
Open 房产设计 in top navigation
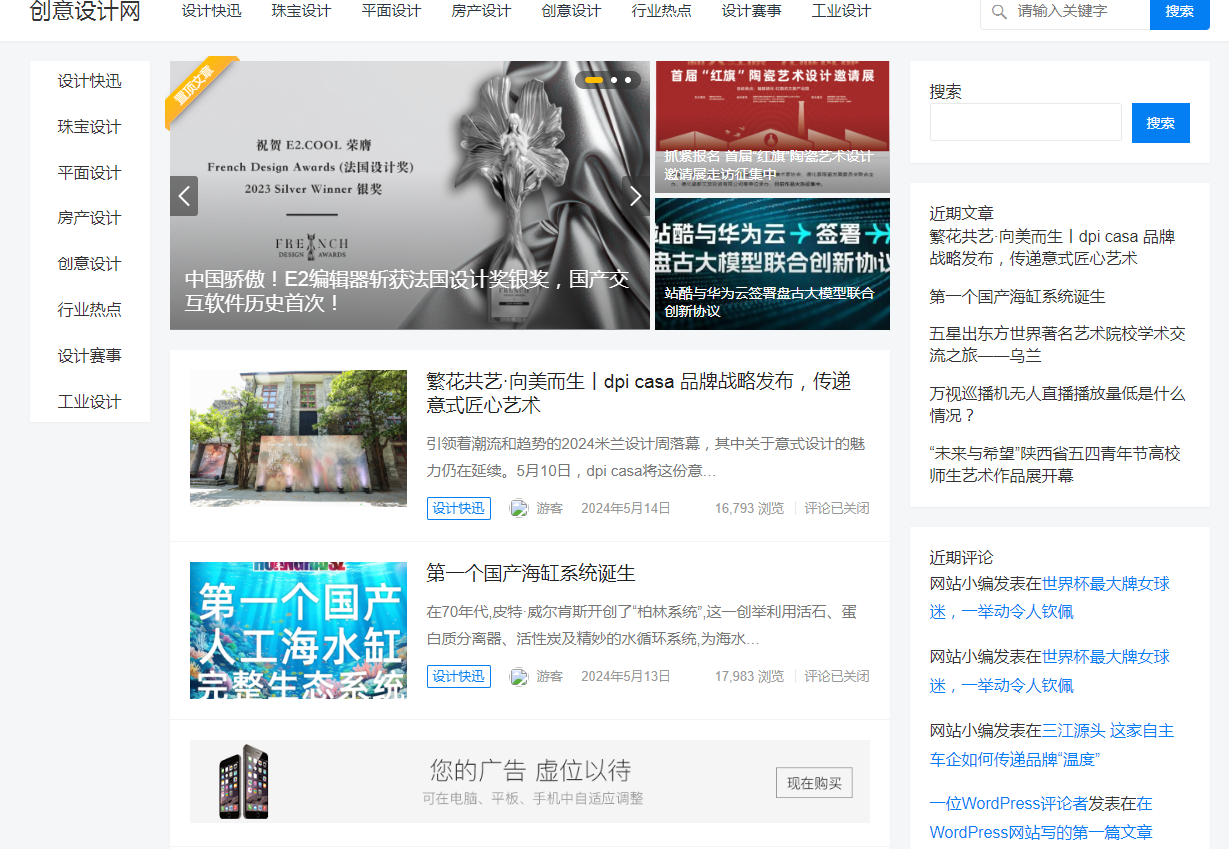481,11
